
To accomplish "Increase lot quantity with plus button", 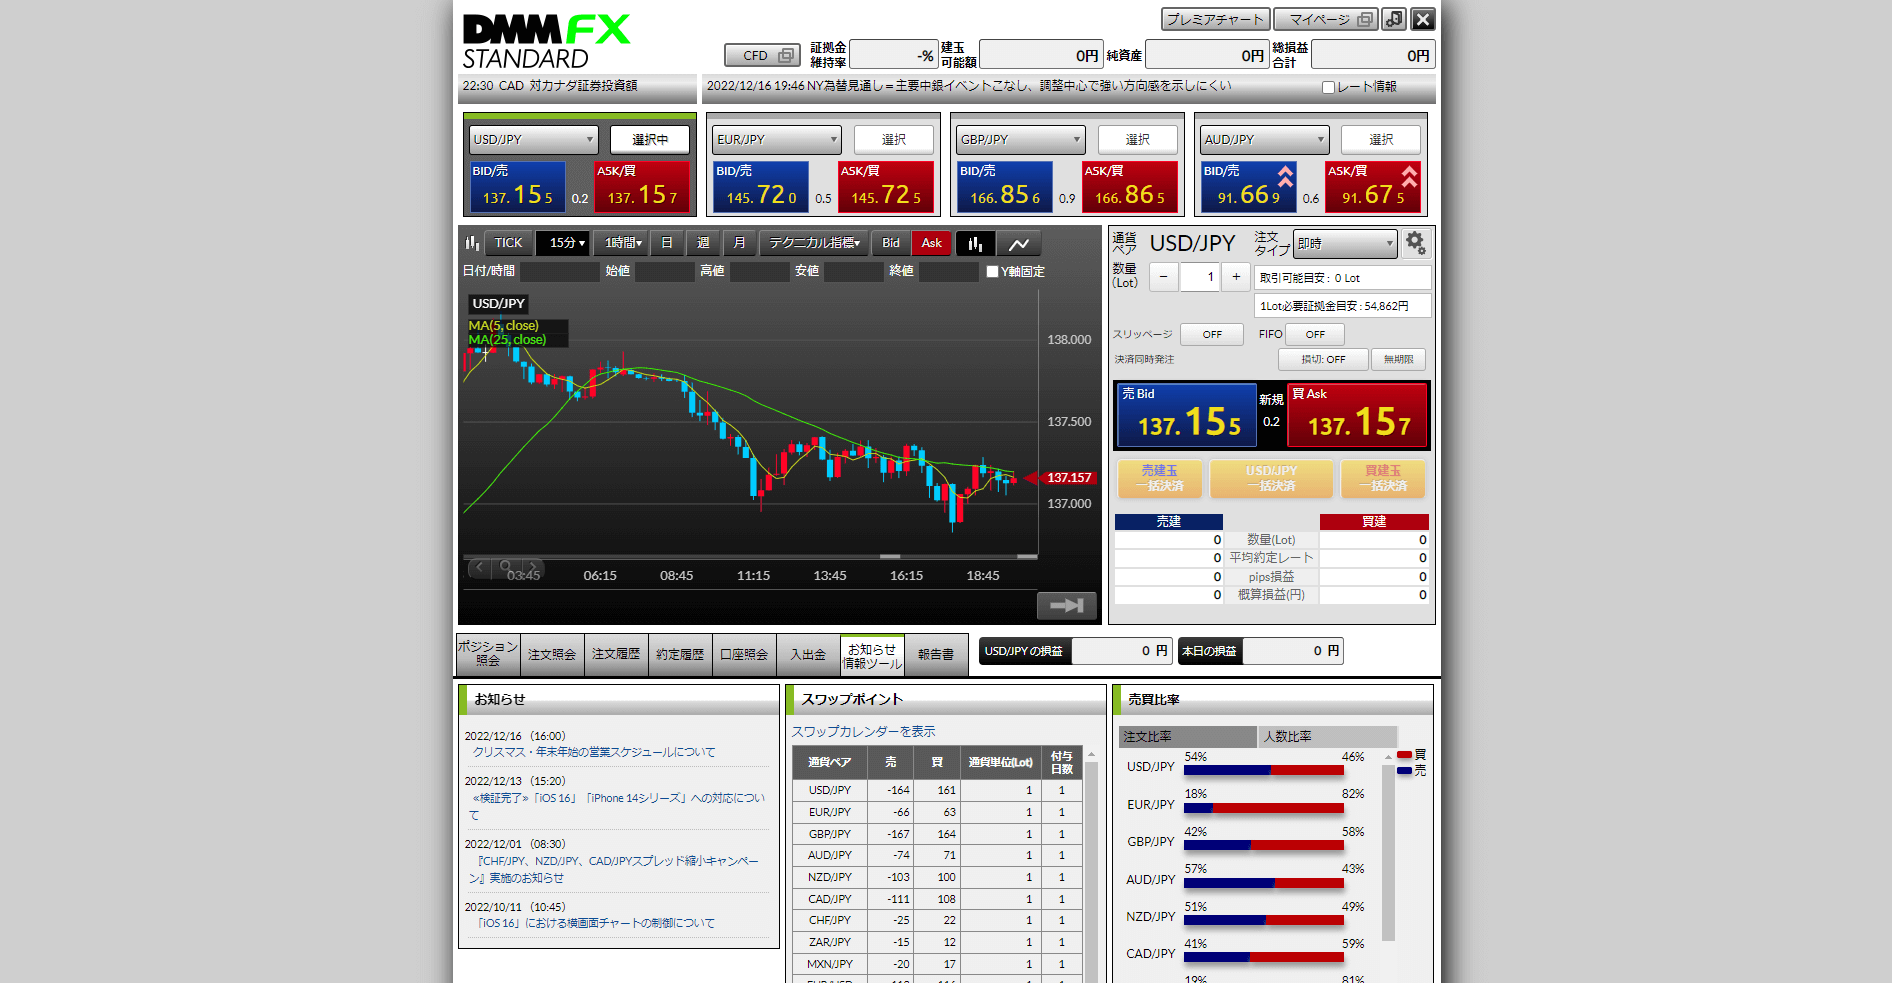I will pos(1236,277).
